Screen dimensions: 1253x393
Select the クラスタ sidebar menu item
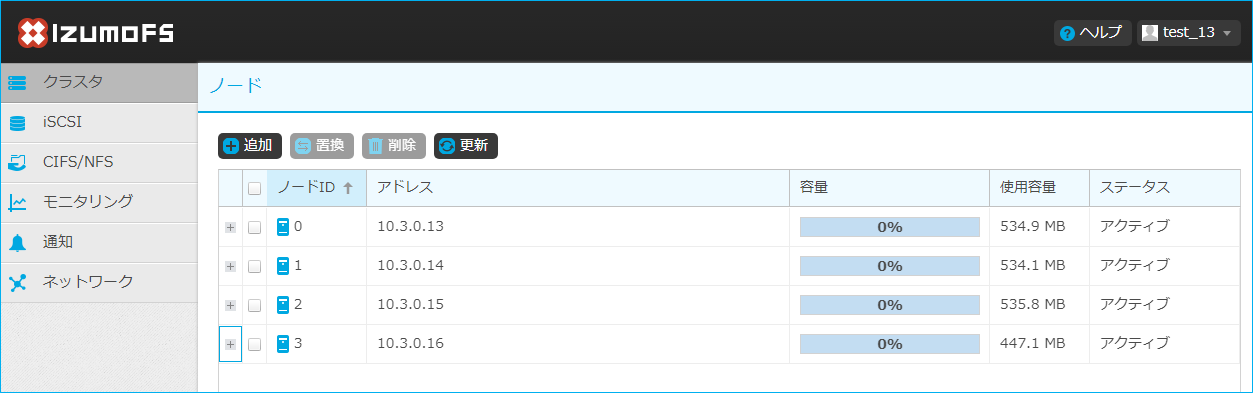[99, 82]
